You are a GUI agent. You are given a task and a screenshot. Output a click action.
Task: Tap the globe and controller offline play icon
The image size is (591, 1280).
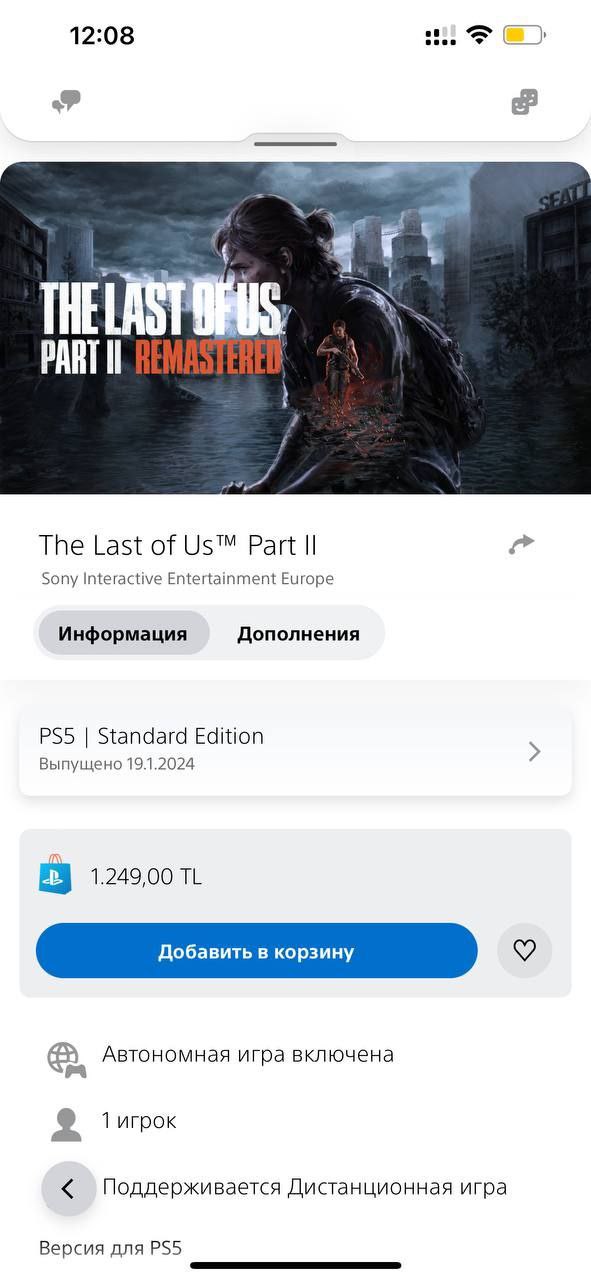[66, 1059]
